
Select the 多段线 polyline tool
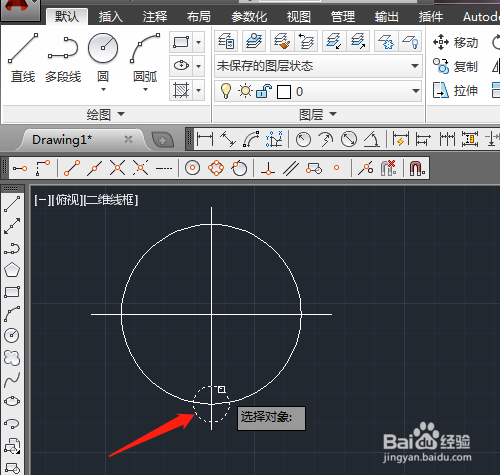pos(63,58)
